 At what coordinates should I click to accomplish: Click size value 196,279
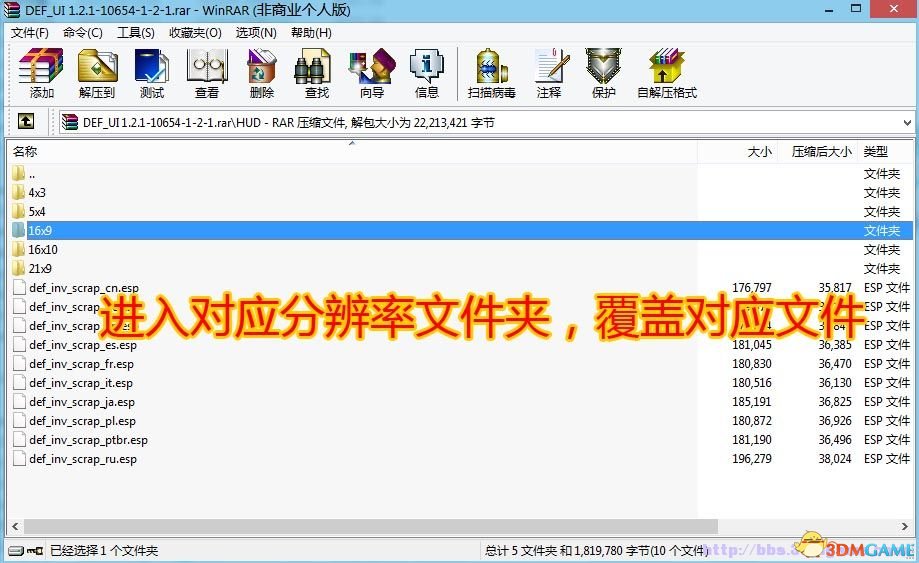[x=751, y=459]
